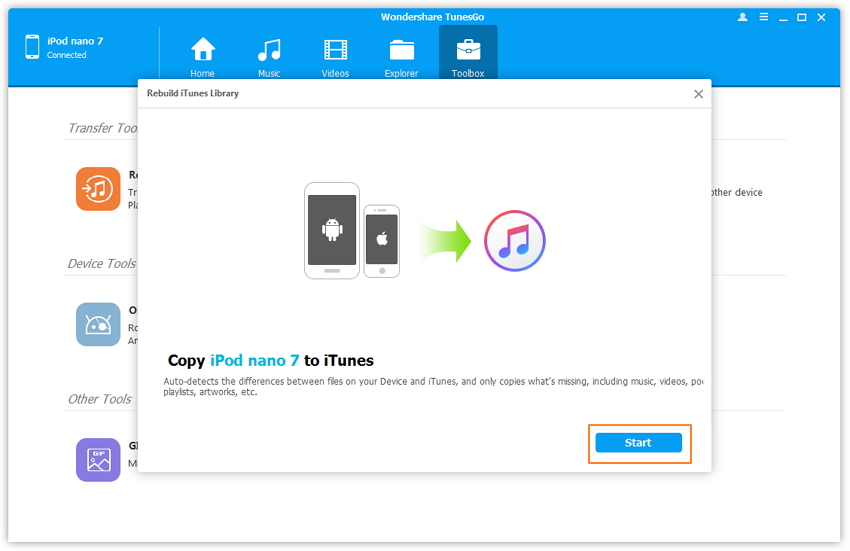
Task: Click the green transfer arrow graphic
Action: tap(445, 242)
